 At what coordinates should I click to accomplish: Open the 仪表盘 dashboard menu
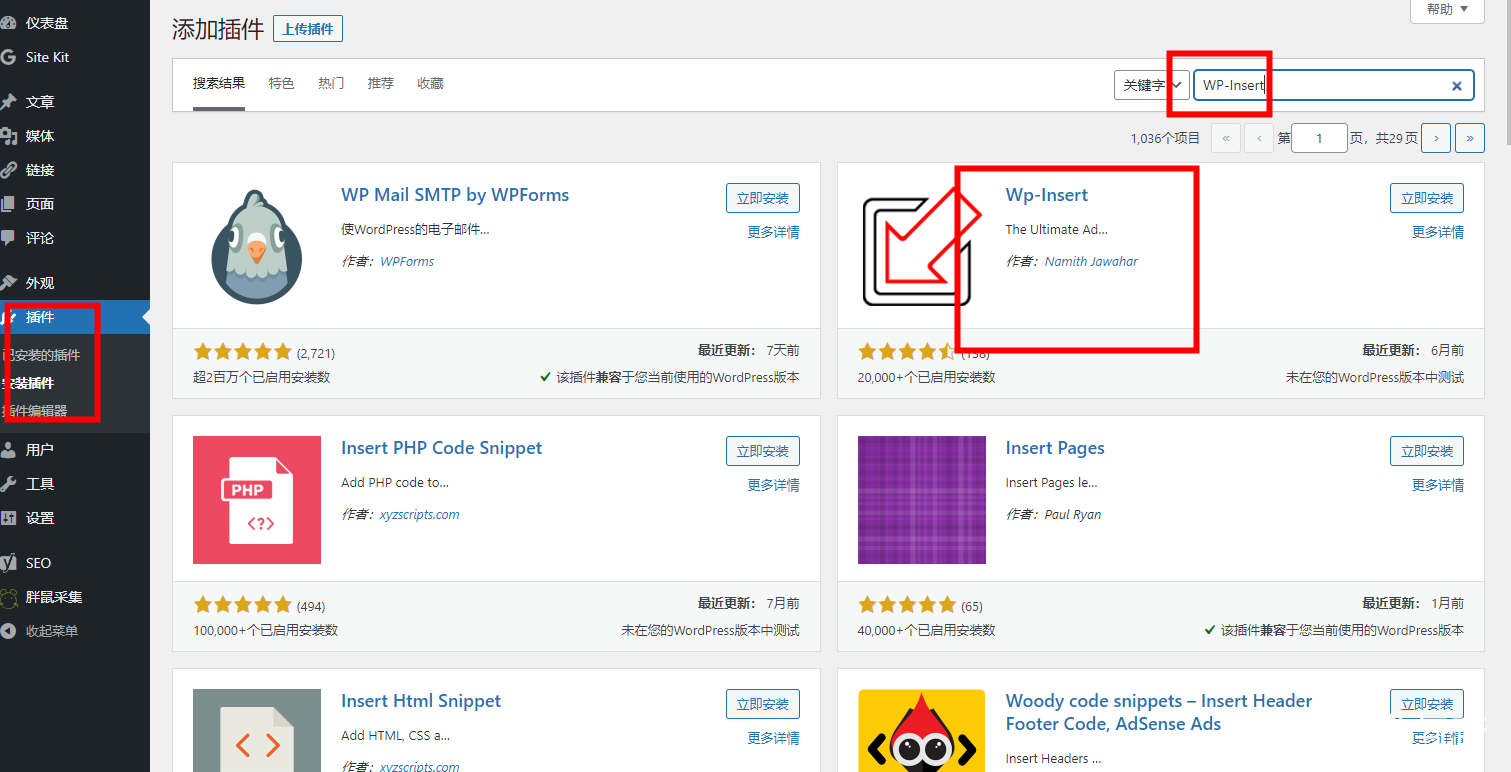74,23
